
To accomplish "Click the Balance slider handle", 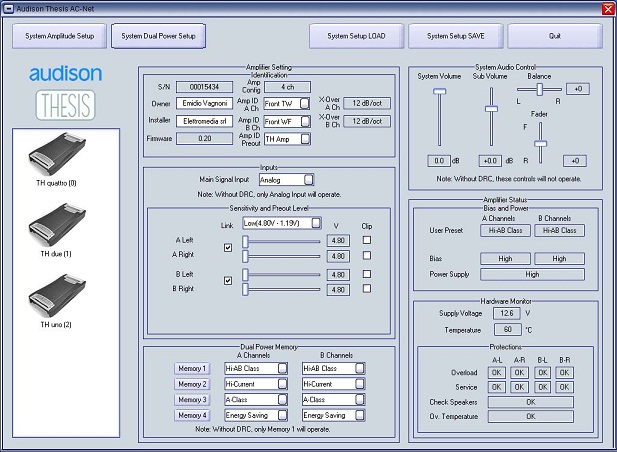I will coord(540,89).
